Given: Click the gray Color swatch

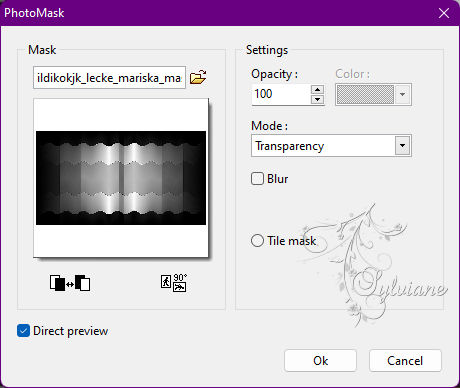Looking at the screenshot, I should pos(365,95).
